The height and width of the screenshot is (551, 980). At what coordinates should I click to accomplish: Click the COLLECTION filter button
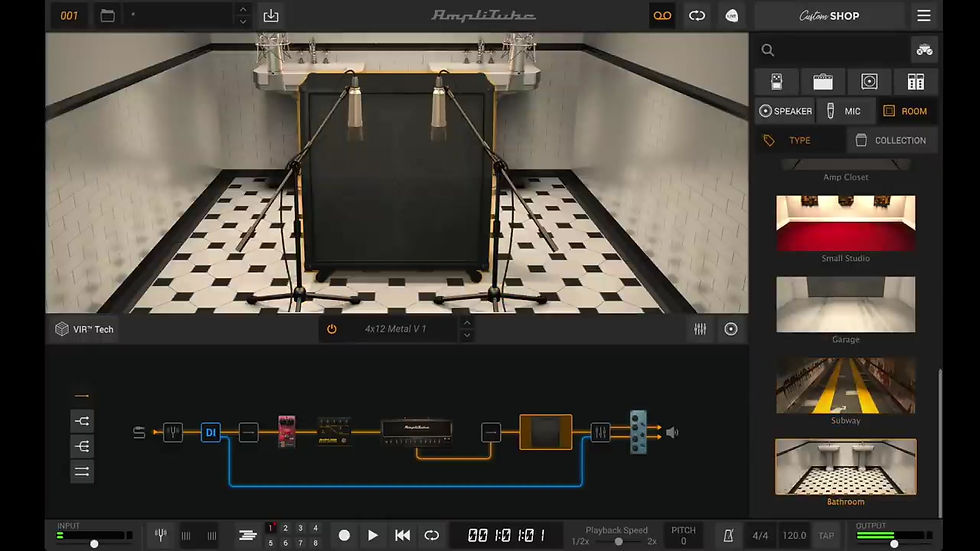[891, 140]
